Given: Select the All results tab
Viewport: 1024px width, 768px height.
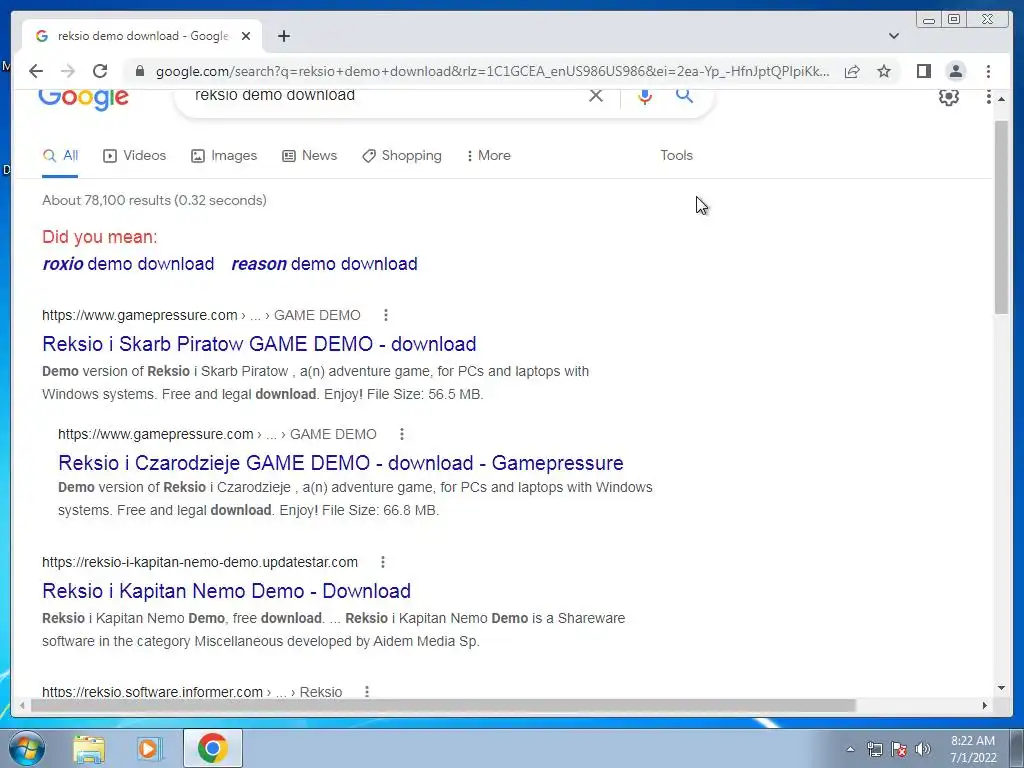Looking at the screenshot, I should pos(60,155).
